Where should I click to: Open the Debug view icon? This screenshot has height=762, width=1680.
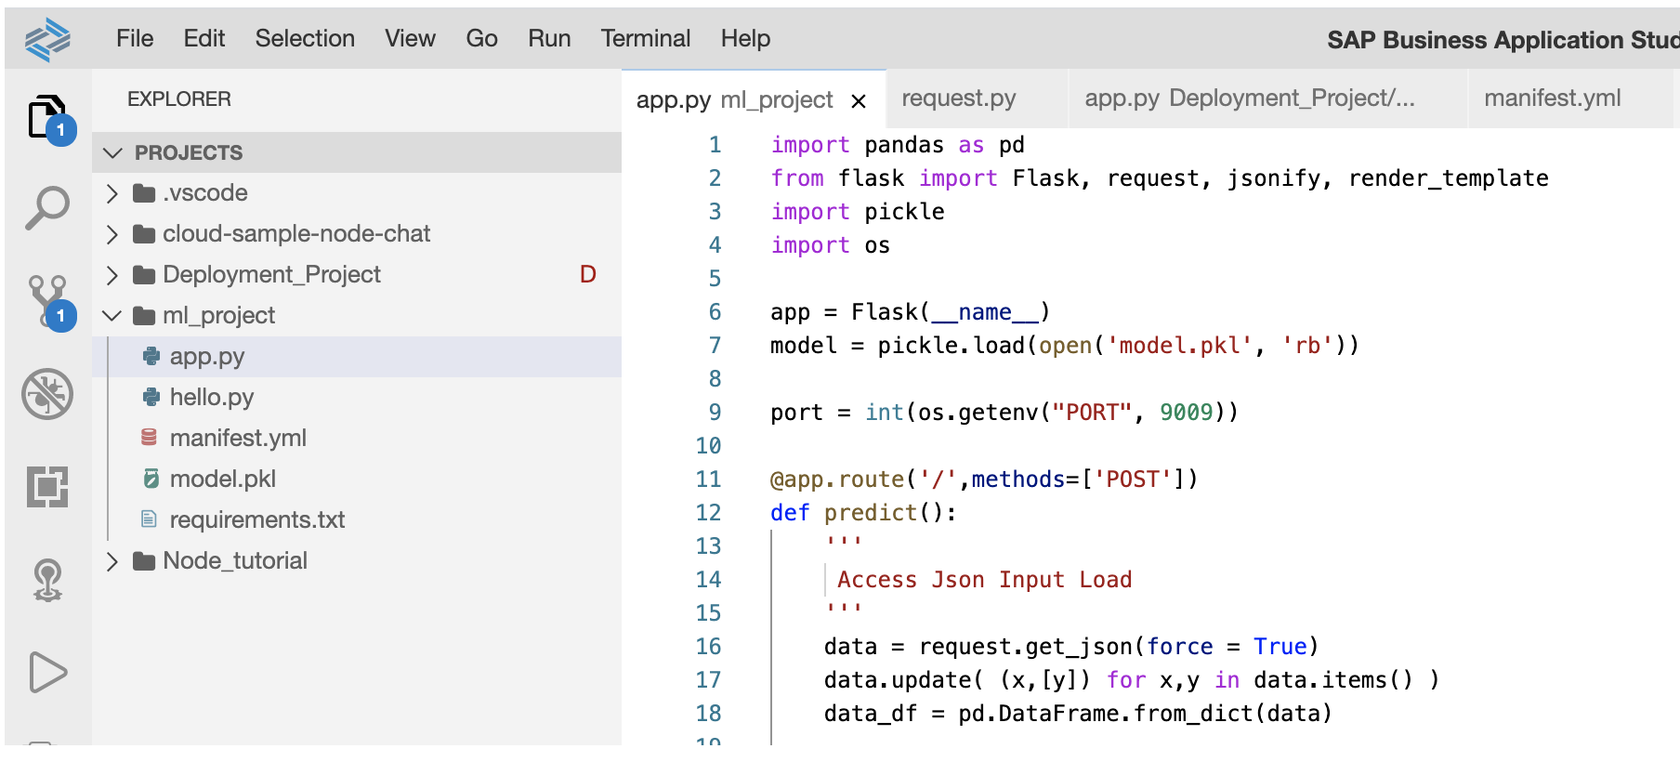coord(47,394)
